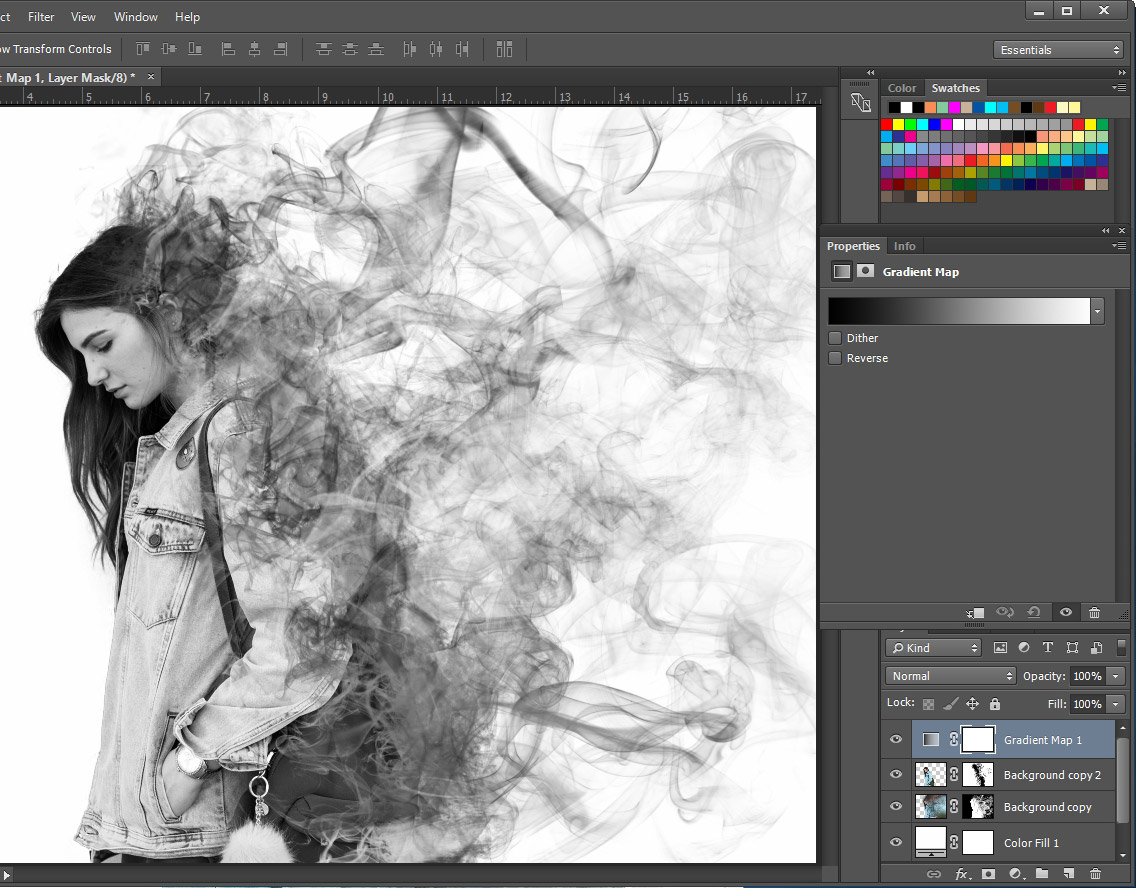The width and height of the screenshot is (1136, 888).
Task: Toggle layer filtering switch on or off
Action: pos(1122,647)
